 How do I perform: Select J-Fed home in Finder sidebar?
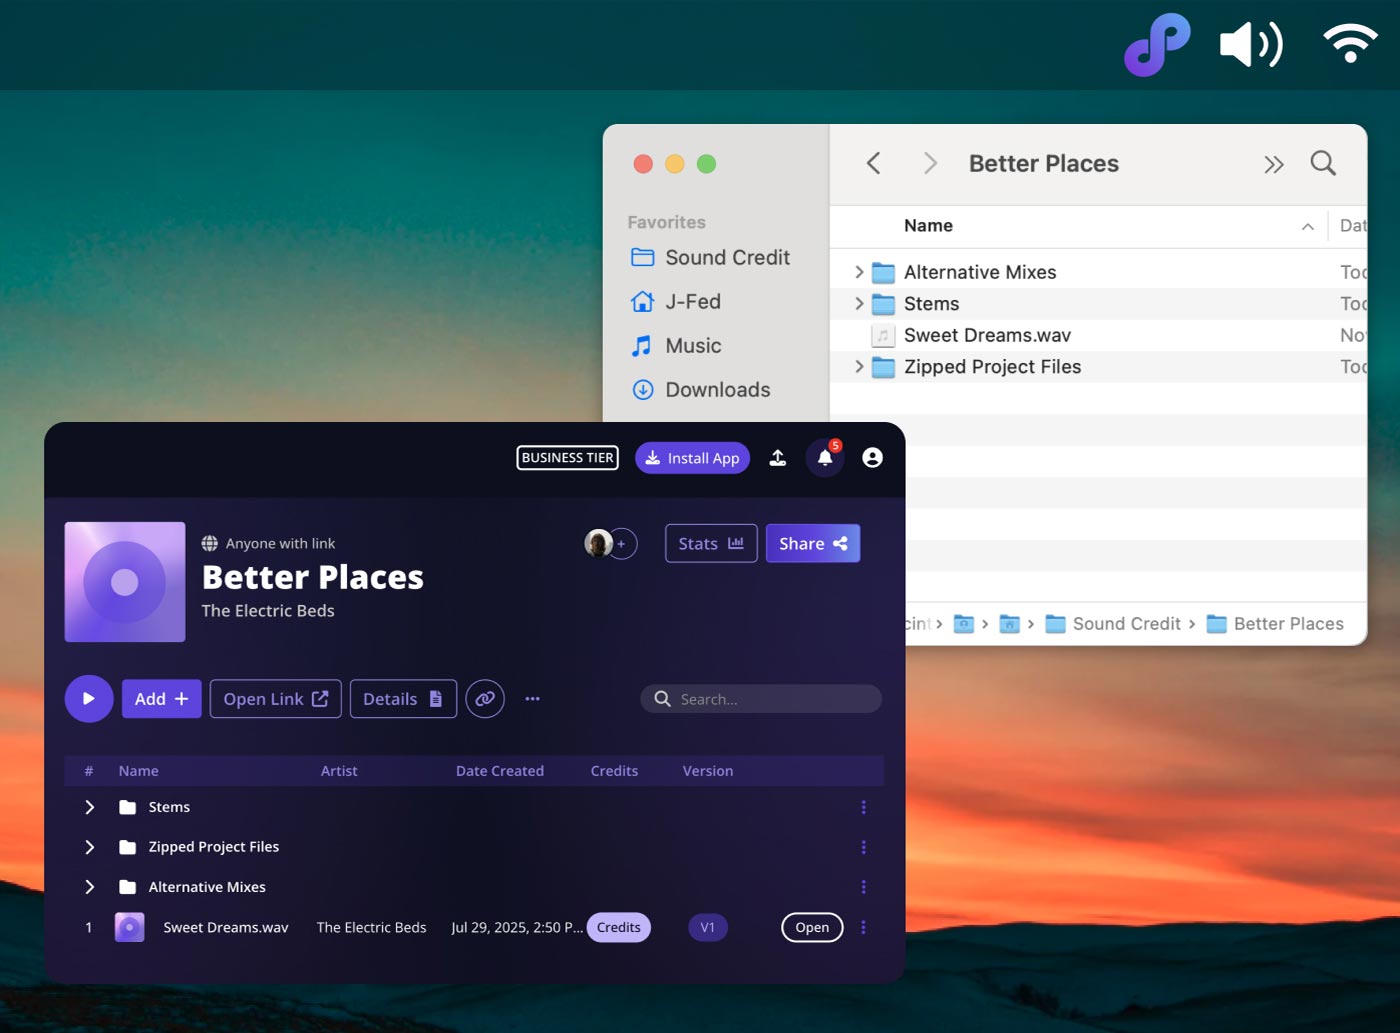click(x=675, y=301)
